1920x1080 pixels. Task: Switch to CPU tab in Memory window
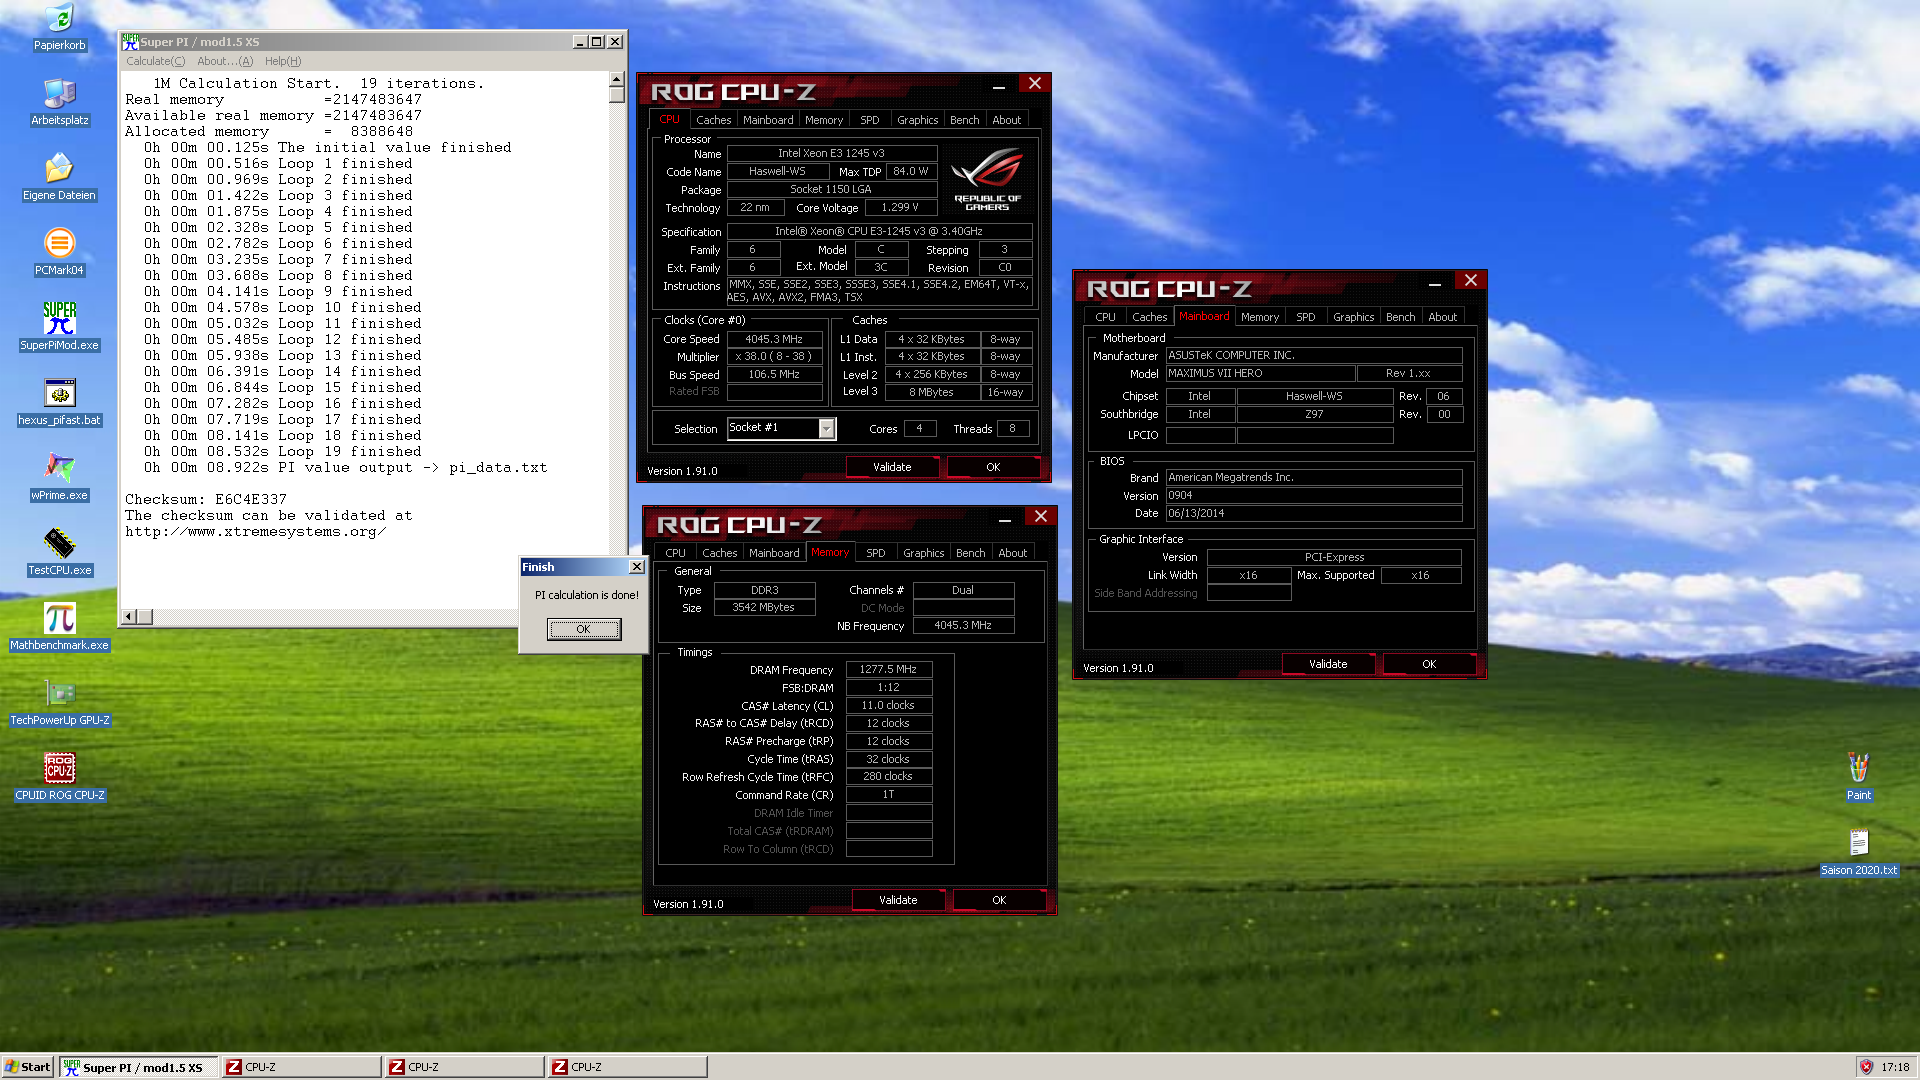tap(676, 553)
